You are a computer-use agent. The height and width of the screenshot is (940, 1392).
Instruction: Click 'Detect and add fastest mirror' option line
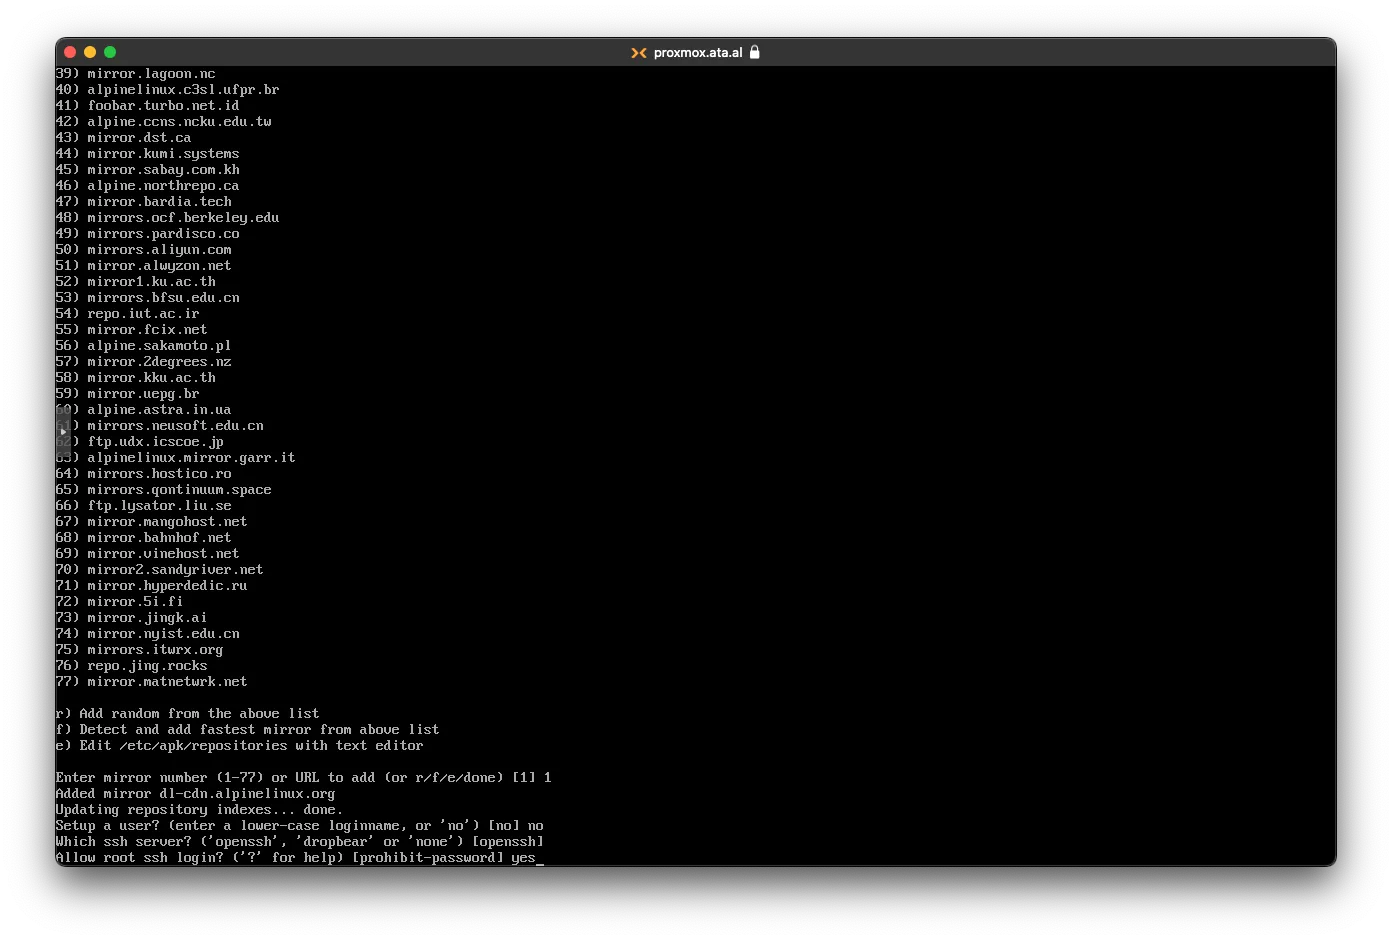(x=248, y=730)
